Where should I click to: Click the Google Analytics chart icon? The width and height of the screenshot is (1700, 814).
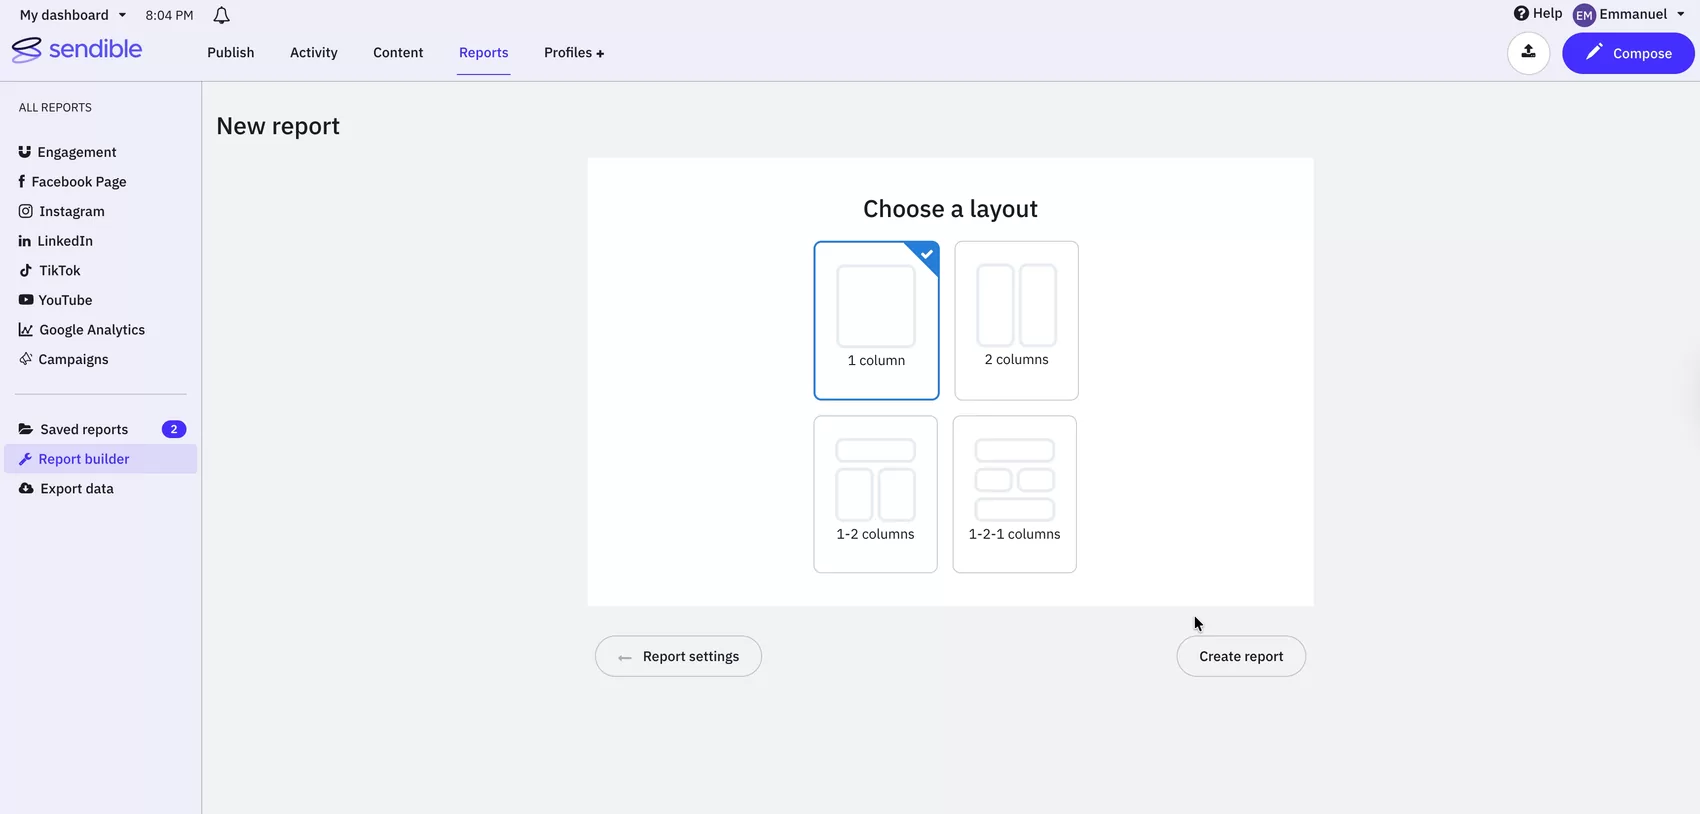coord(26,330)
